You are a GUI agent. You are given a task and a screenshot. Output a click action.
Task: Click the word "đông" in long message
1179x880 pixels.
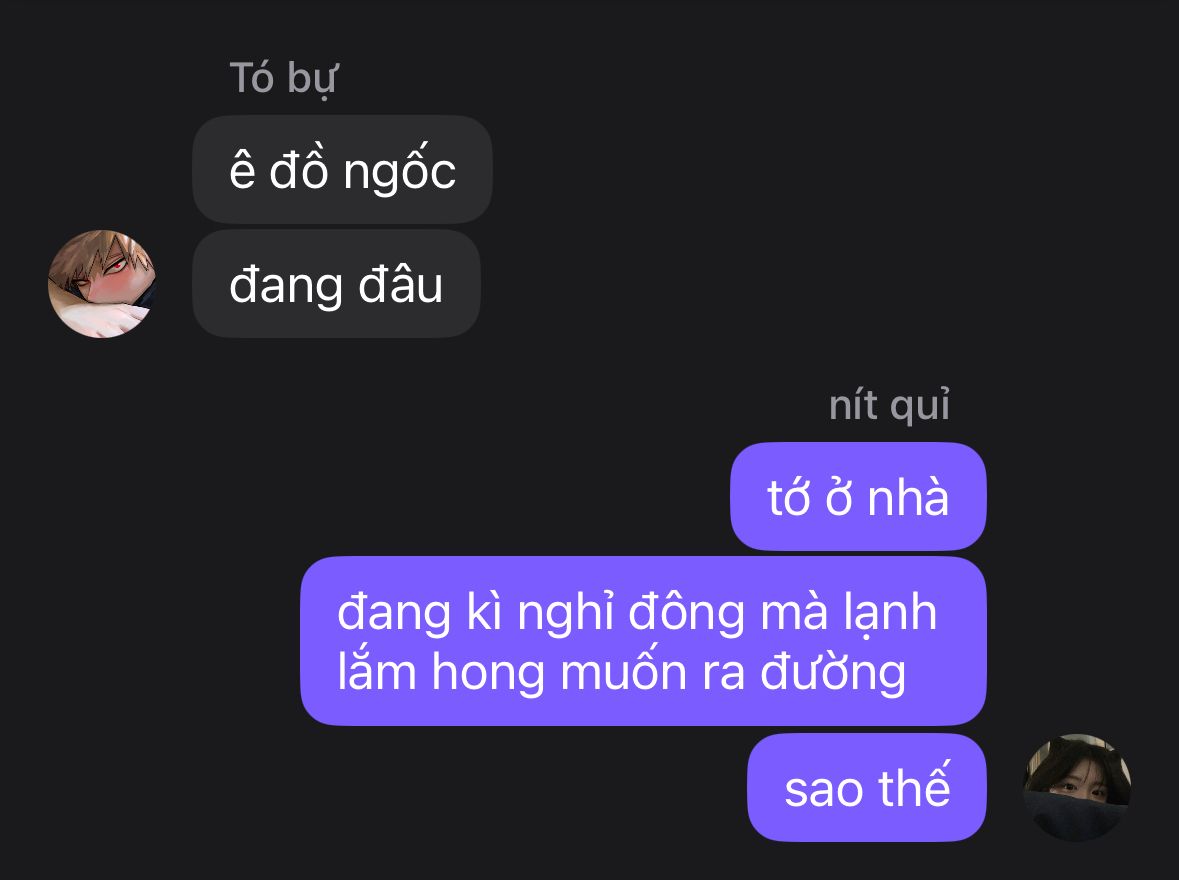point(686,612)
